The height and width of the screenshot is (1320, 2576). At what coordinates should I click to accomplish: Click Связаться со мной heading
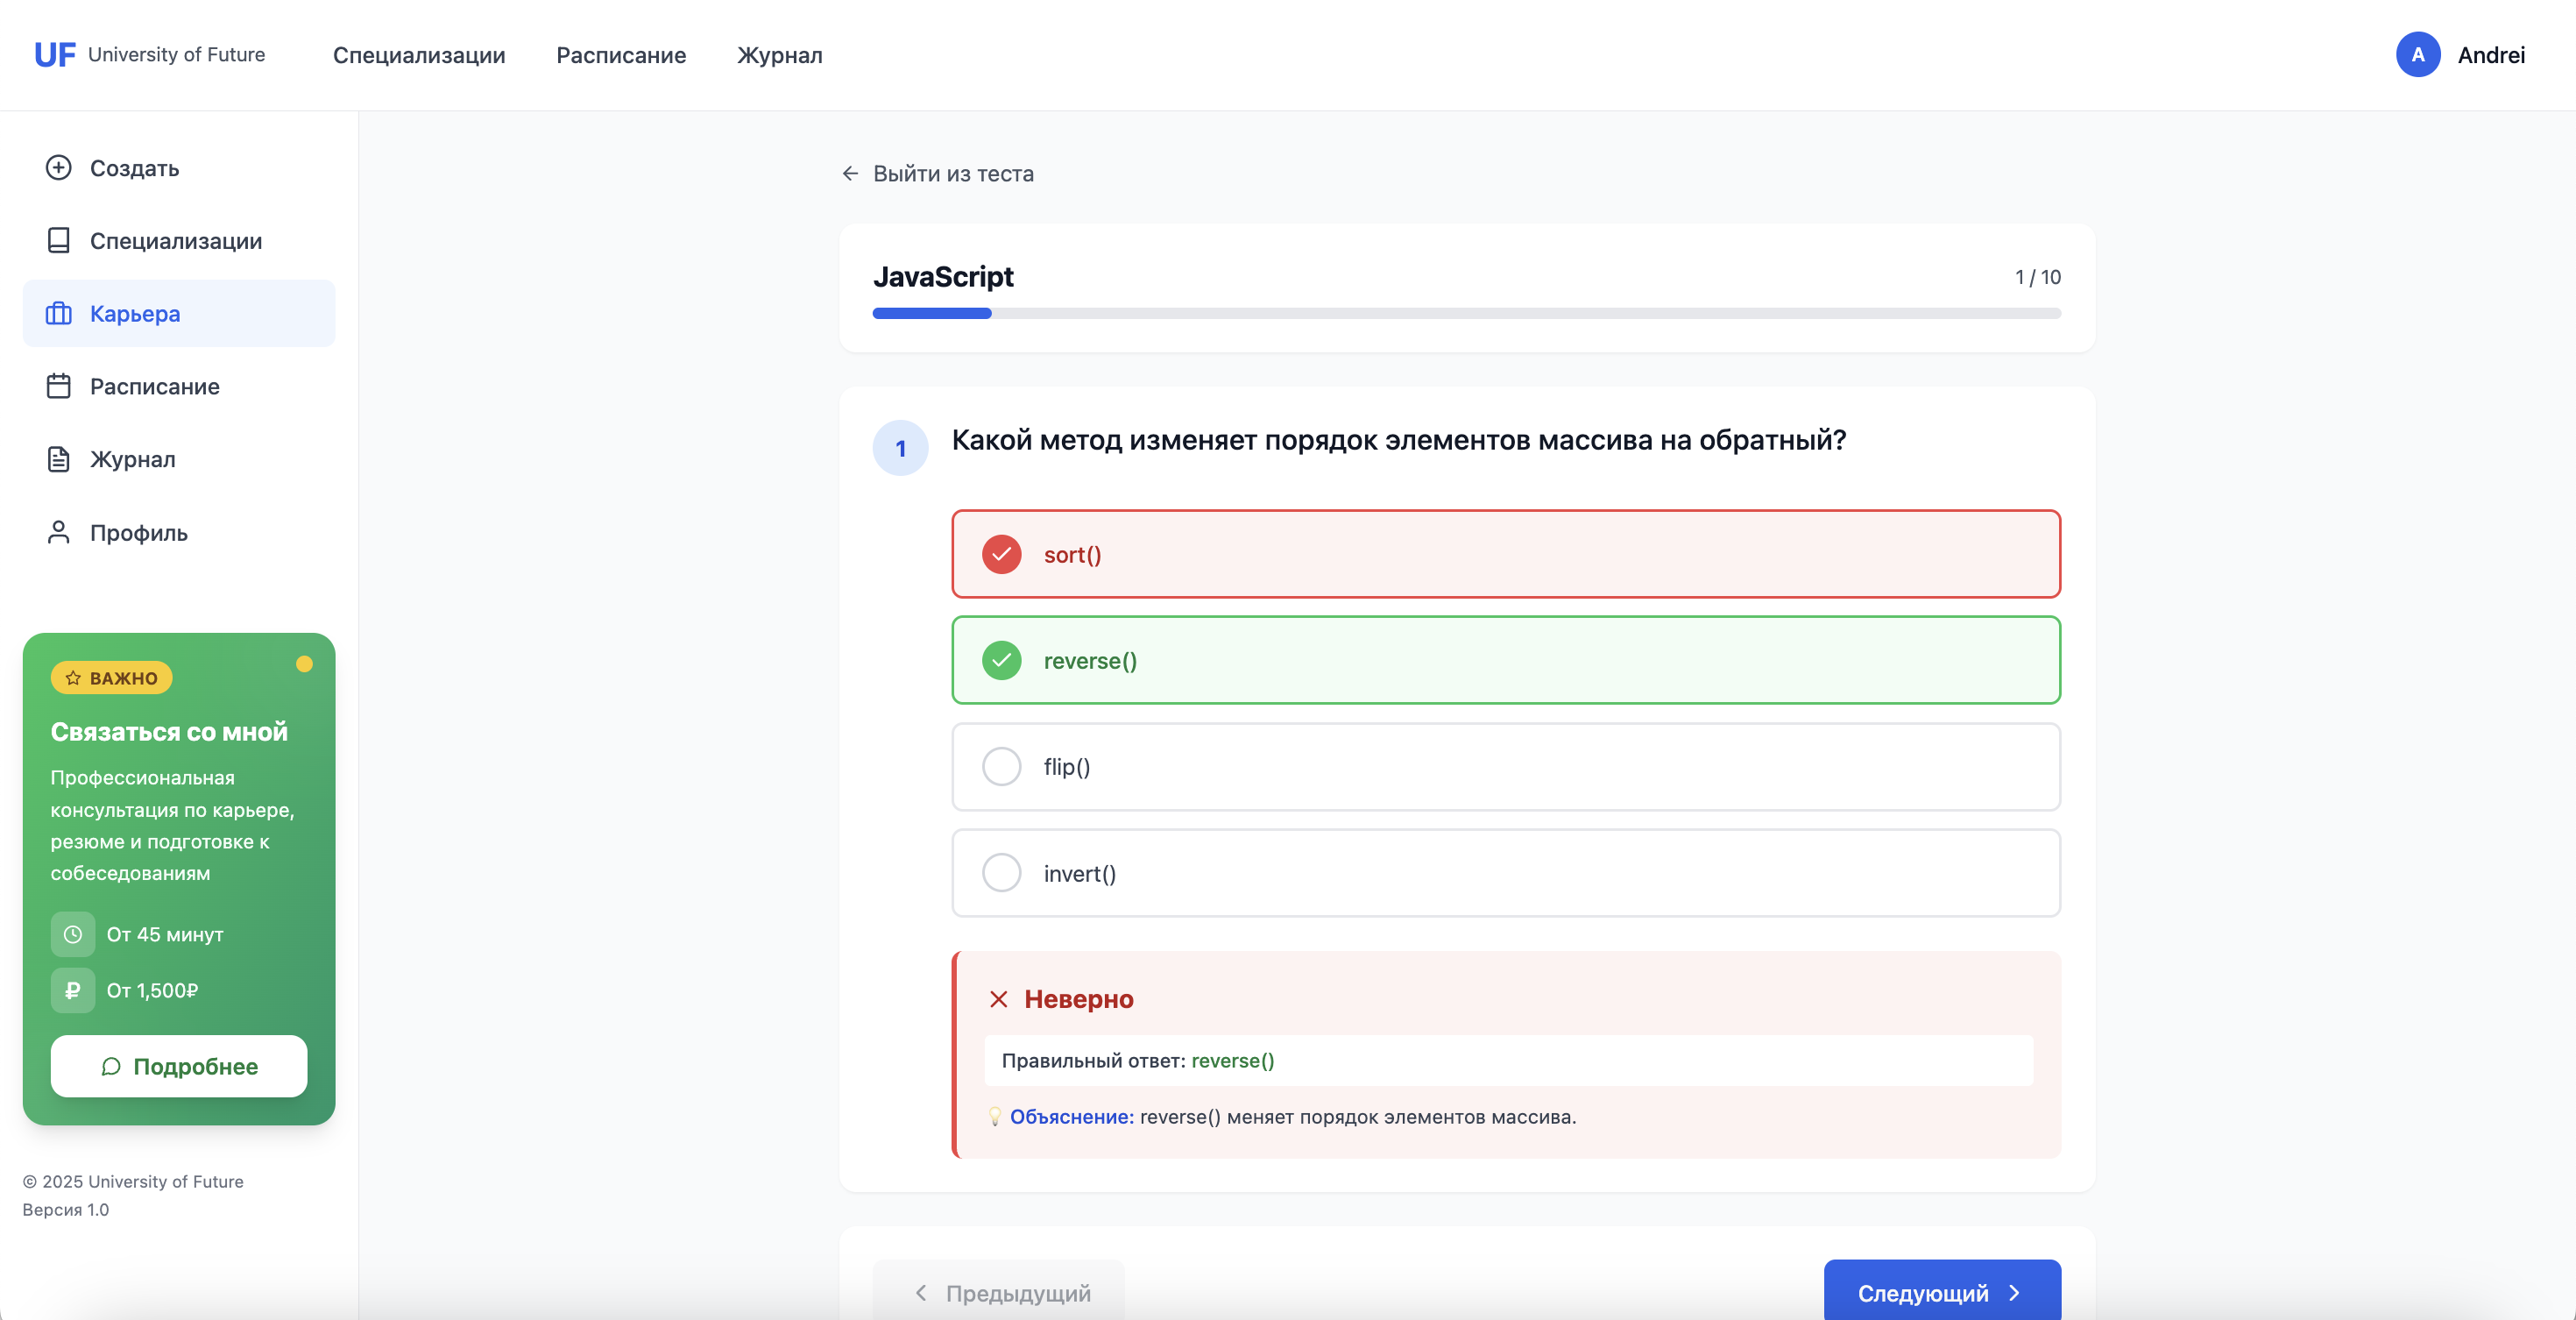tap(169, 731)
